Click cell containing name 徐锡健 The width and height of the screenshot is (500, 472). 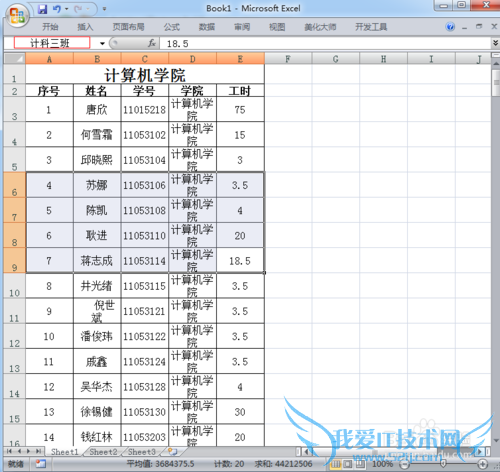point(97,412)
